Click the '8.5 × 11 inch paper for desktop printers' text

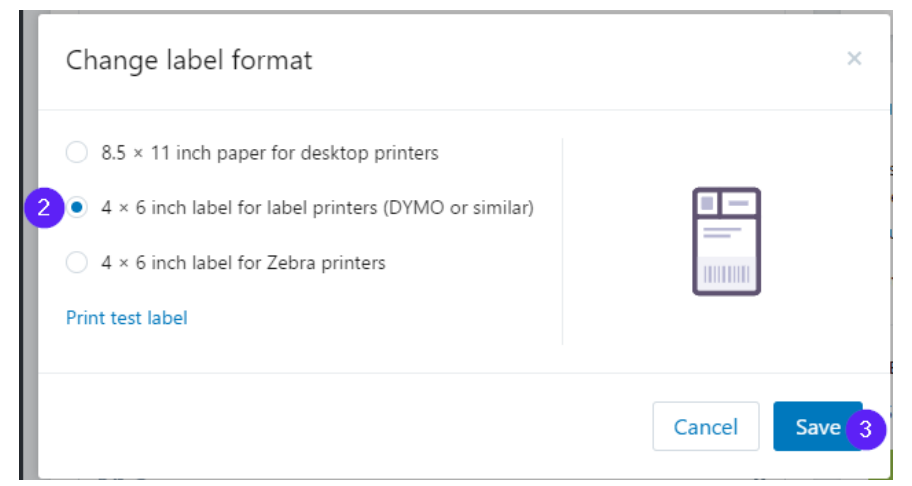click(x=270, y=153)
